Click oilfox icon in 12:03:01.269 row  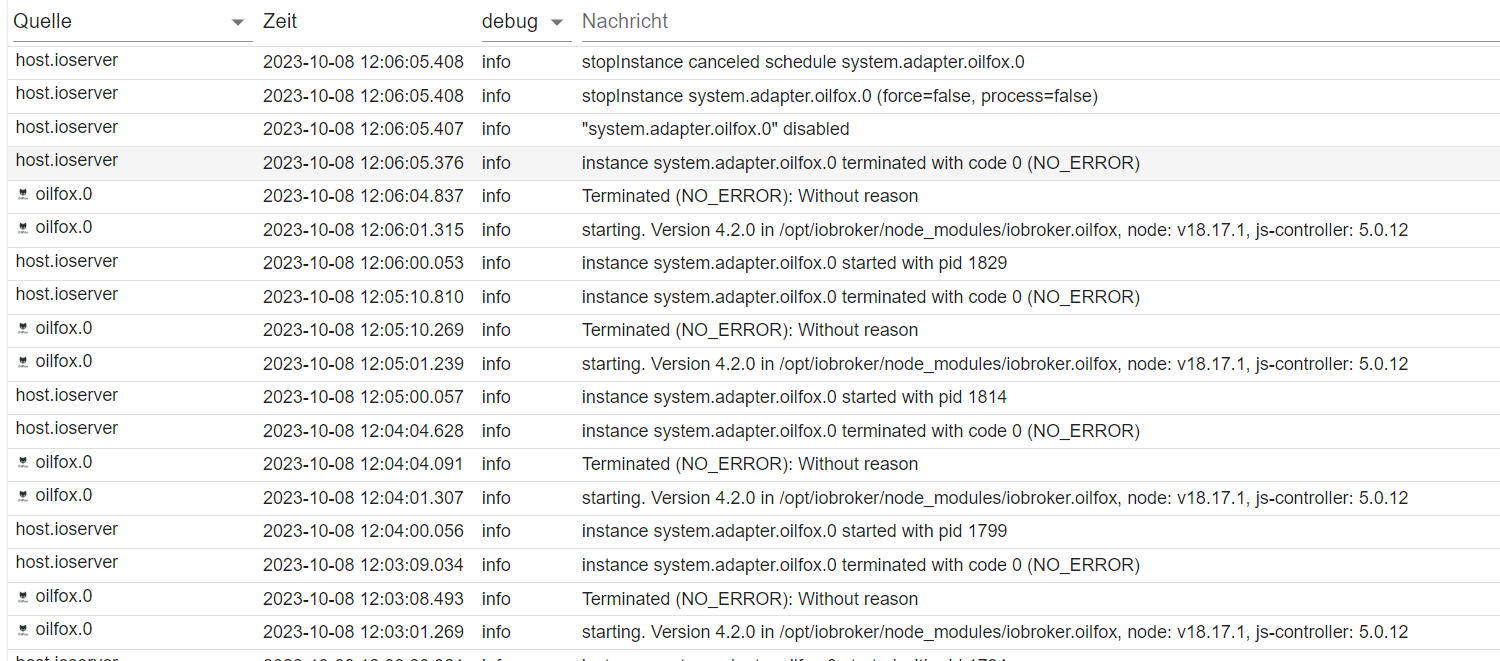23,630
